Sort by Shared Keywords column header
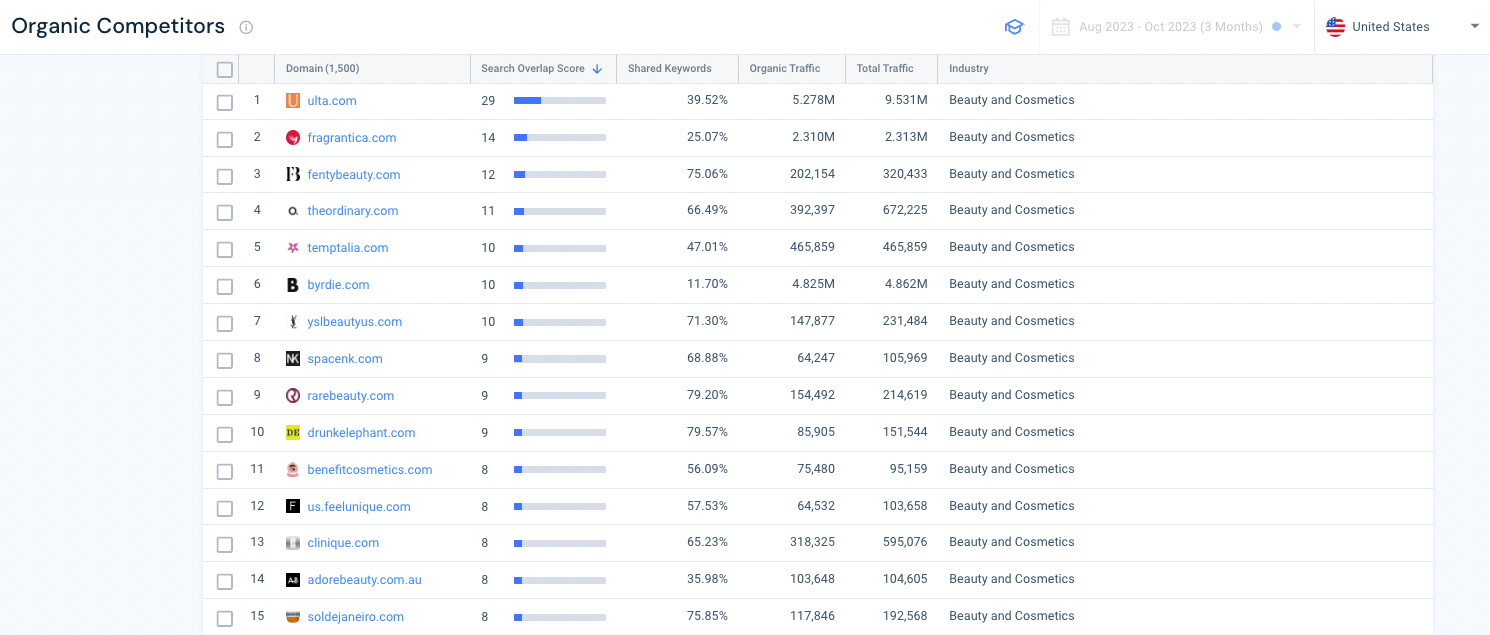 pos(669,69)
